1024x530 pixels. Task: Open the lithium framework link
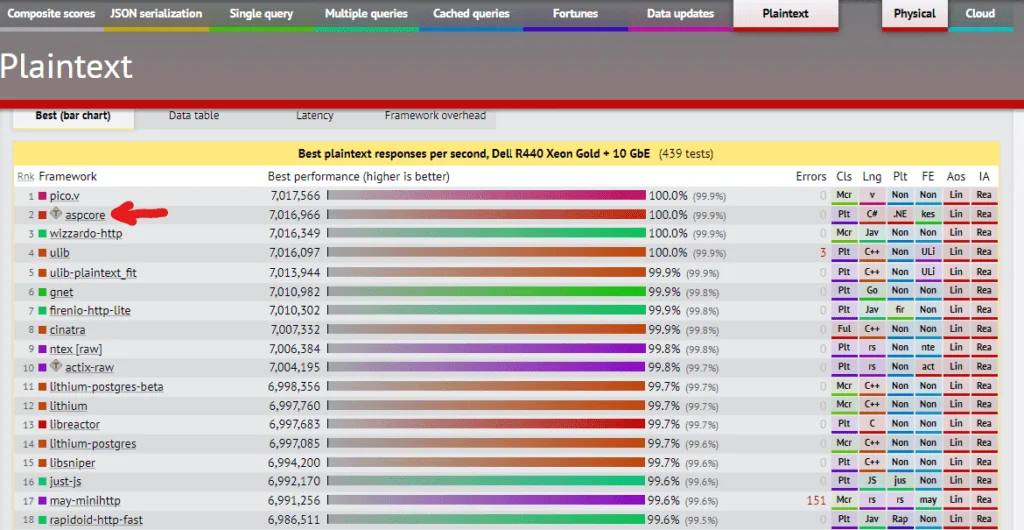tap(69, 406)
